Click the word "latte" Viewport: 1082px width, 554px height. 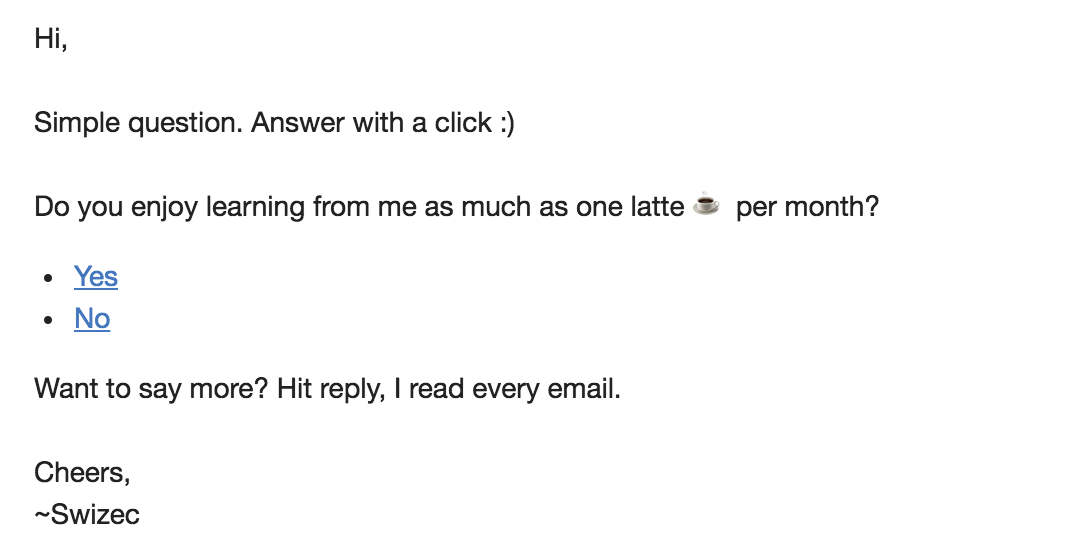point(658,207)
